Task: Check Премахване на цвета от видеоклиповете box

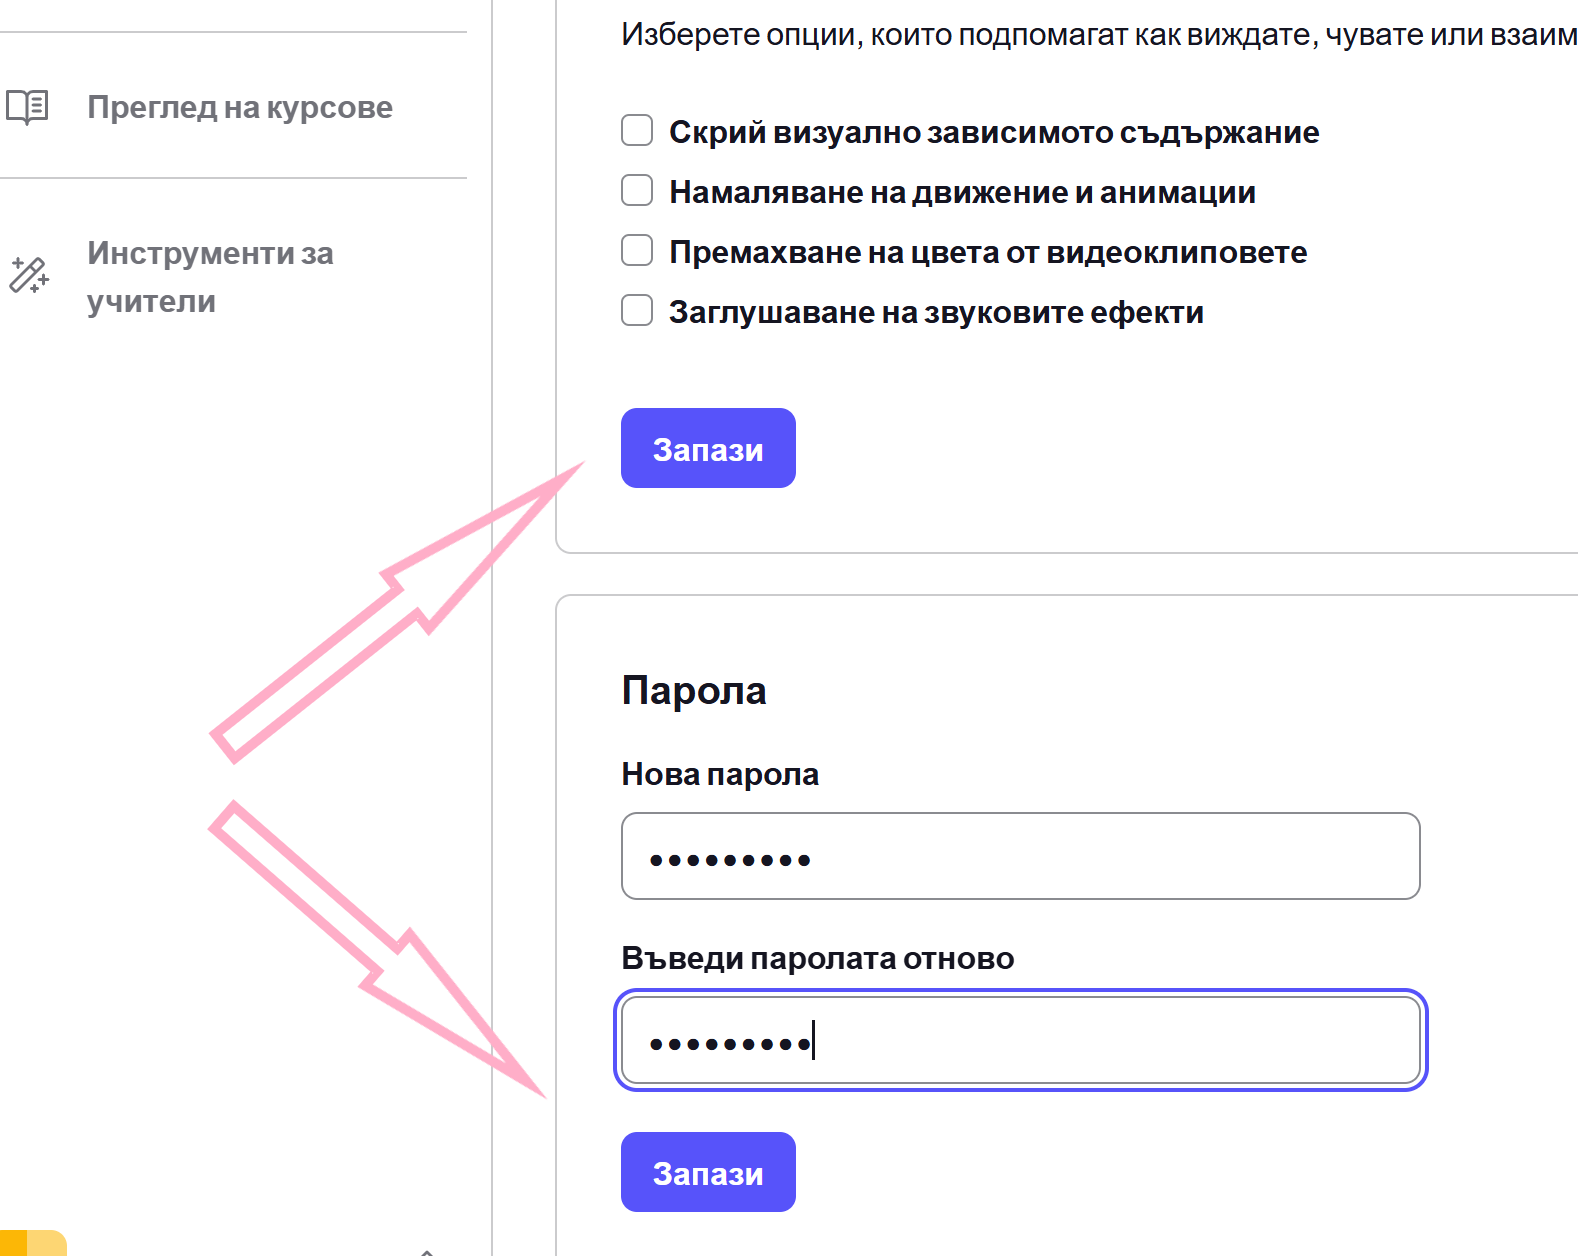Action: (x=637, y=250)
